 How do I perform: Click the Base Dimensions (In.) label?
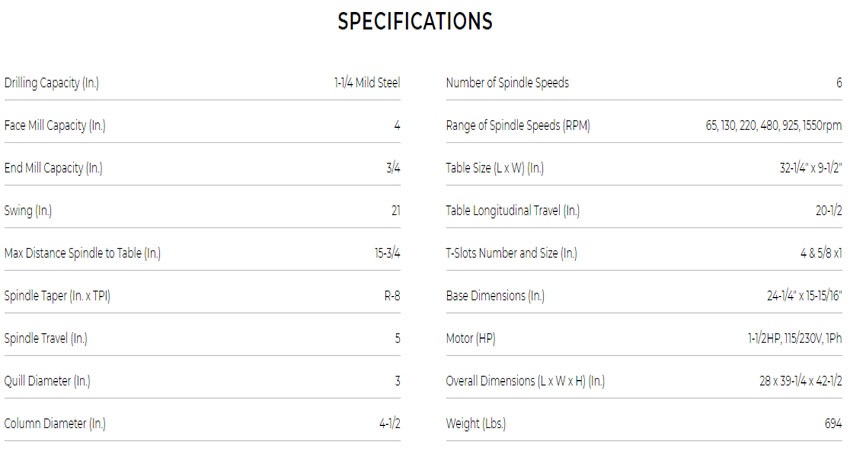pyautogui.click(x=495, y=296)
